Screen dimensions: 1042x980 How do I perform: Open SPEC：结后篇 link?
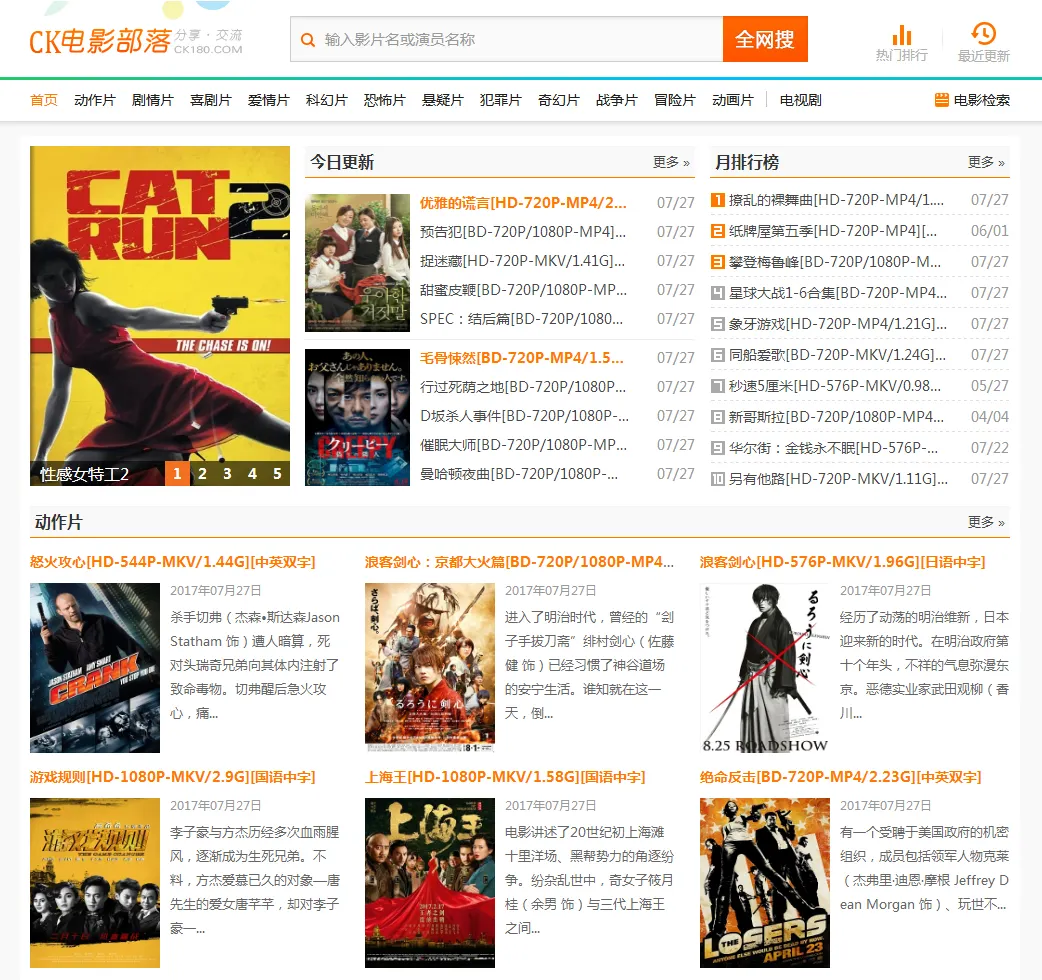(522, 319)
